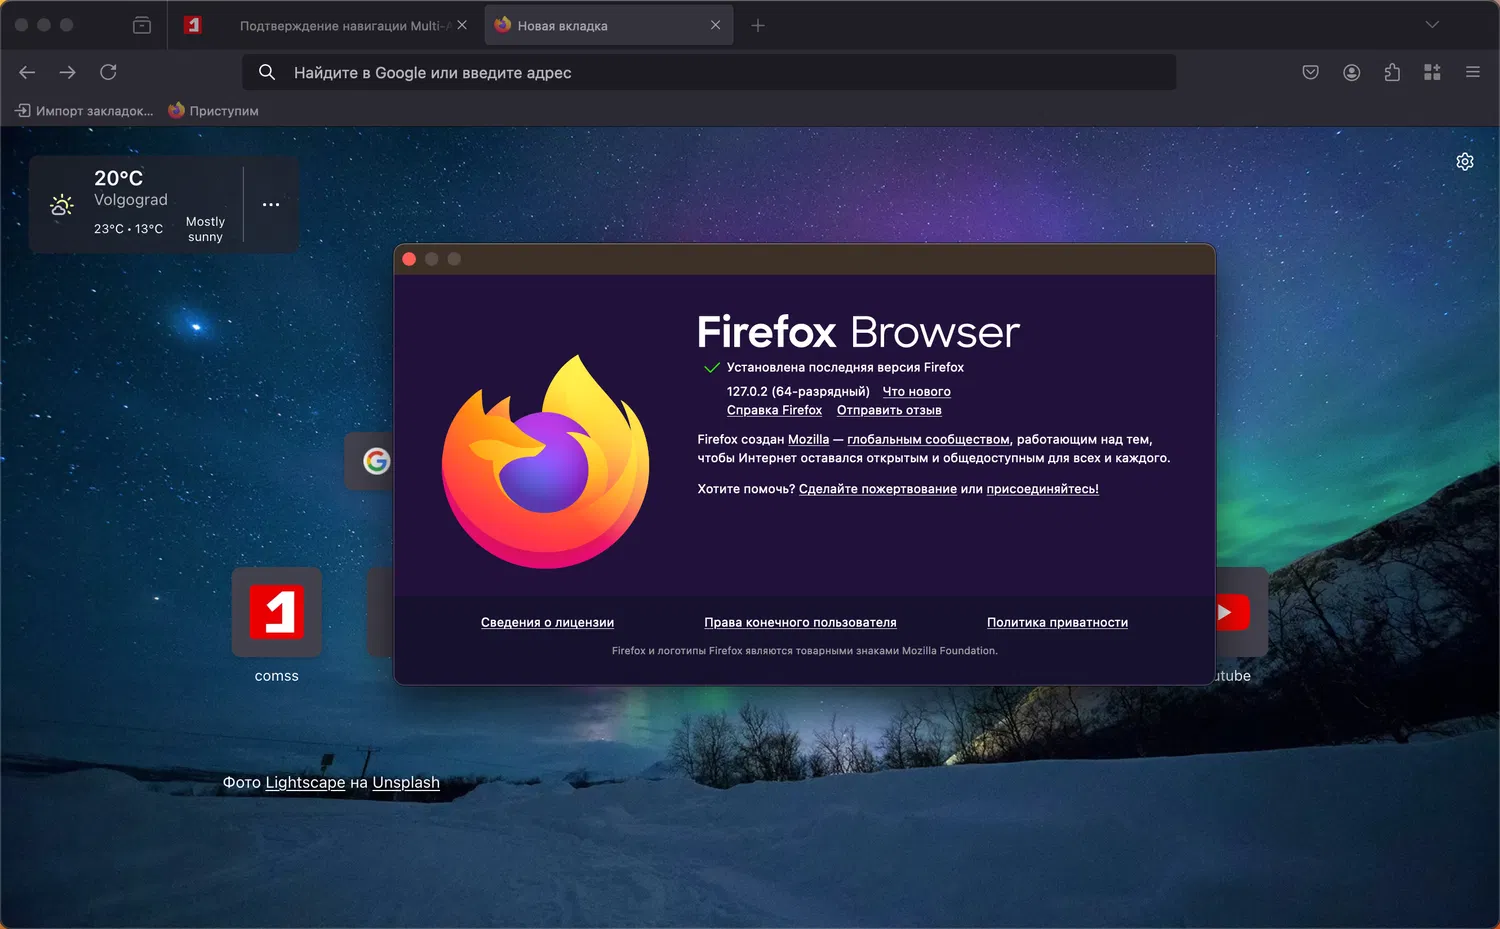Open the Импорт закладок bookmark item
The image size is (1500, 929).
click(x=84, y=111)
